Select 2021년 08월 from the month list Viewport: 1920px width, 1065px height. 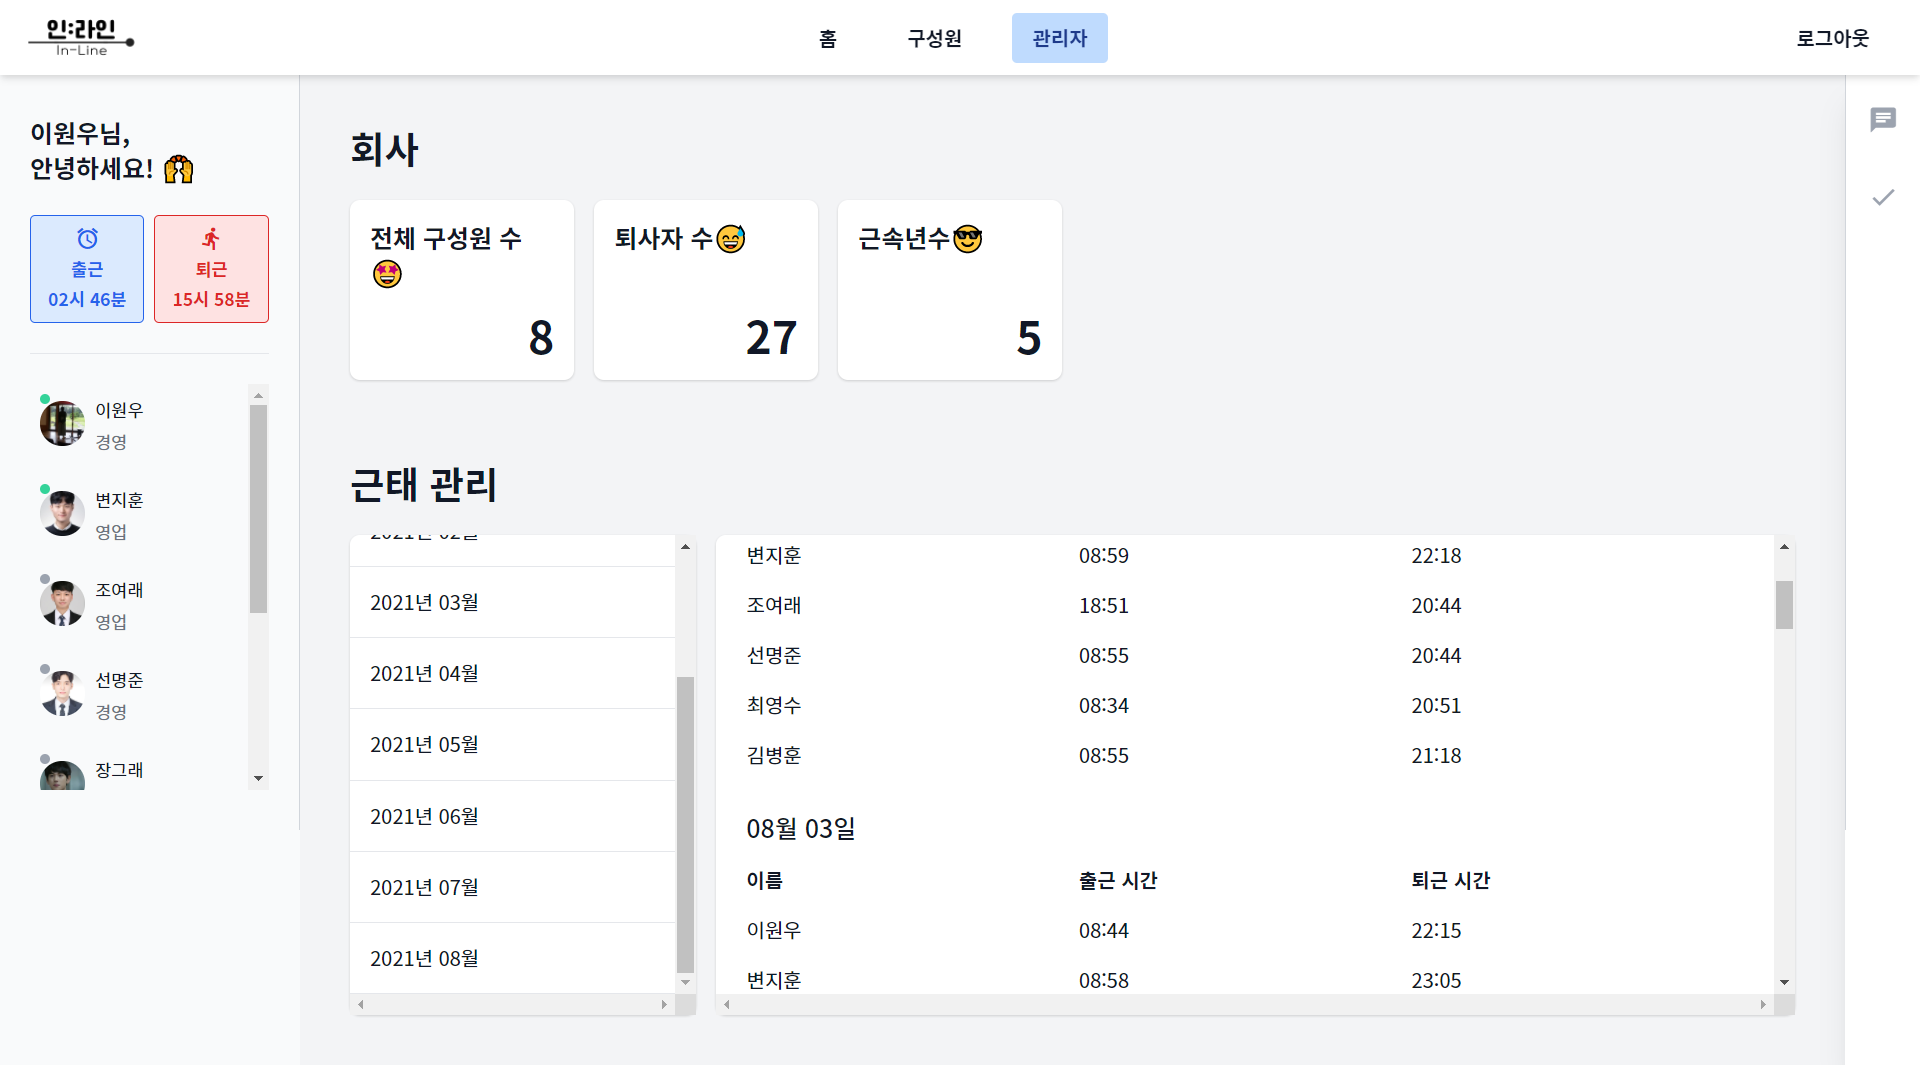[424, 958]
